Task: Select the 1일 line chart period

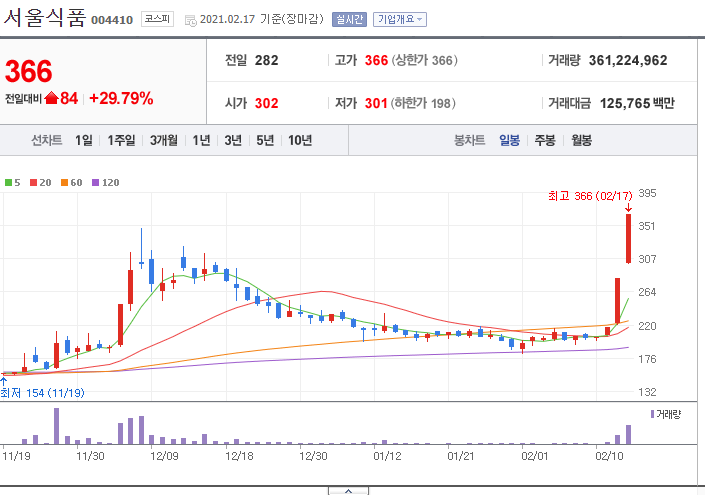Action: (84, 140)
